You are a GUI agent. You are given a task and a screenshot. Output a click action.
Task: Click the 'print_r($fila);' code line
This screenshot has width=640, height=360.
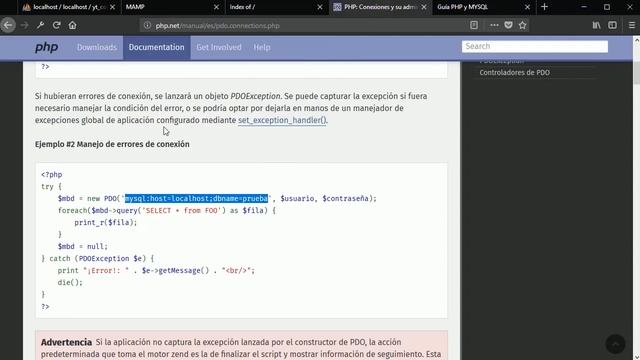(x=106, y=222)
